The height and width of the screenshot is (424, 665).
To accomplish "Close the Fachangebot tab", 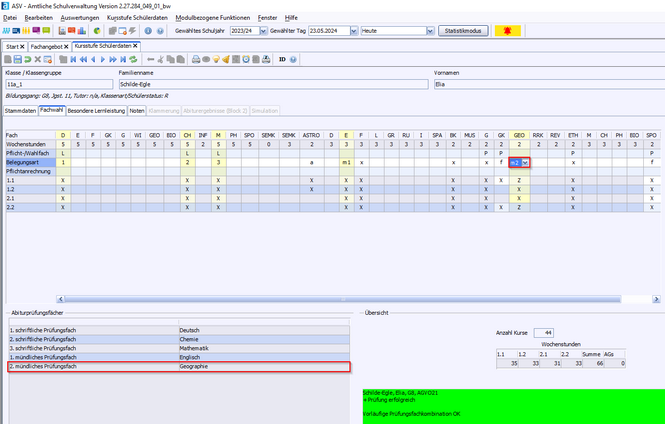I will pos(65,46).
